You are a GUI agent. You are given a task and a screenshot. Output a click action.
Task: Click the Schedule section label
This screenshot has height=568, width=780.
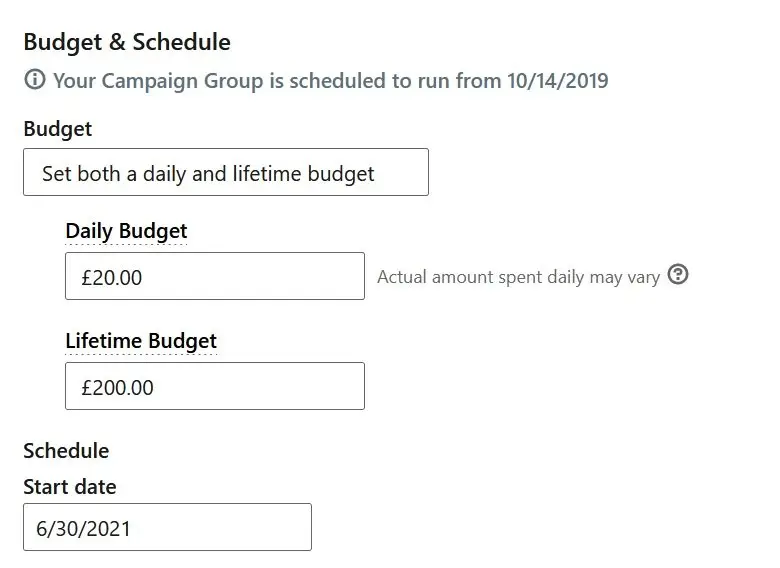[66, 451]
